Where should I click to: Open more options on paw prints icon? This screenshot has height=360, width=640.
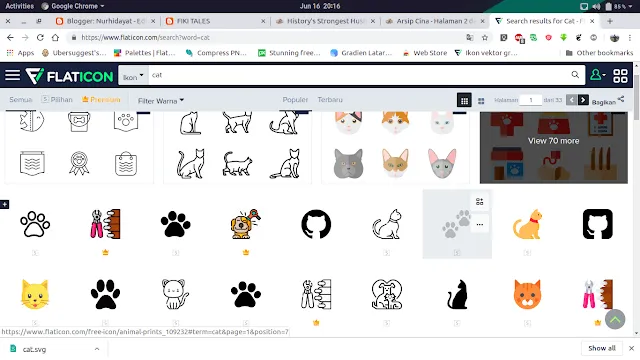[x=480, y=224]
